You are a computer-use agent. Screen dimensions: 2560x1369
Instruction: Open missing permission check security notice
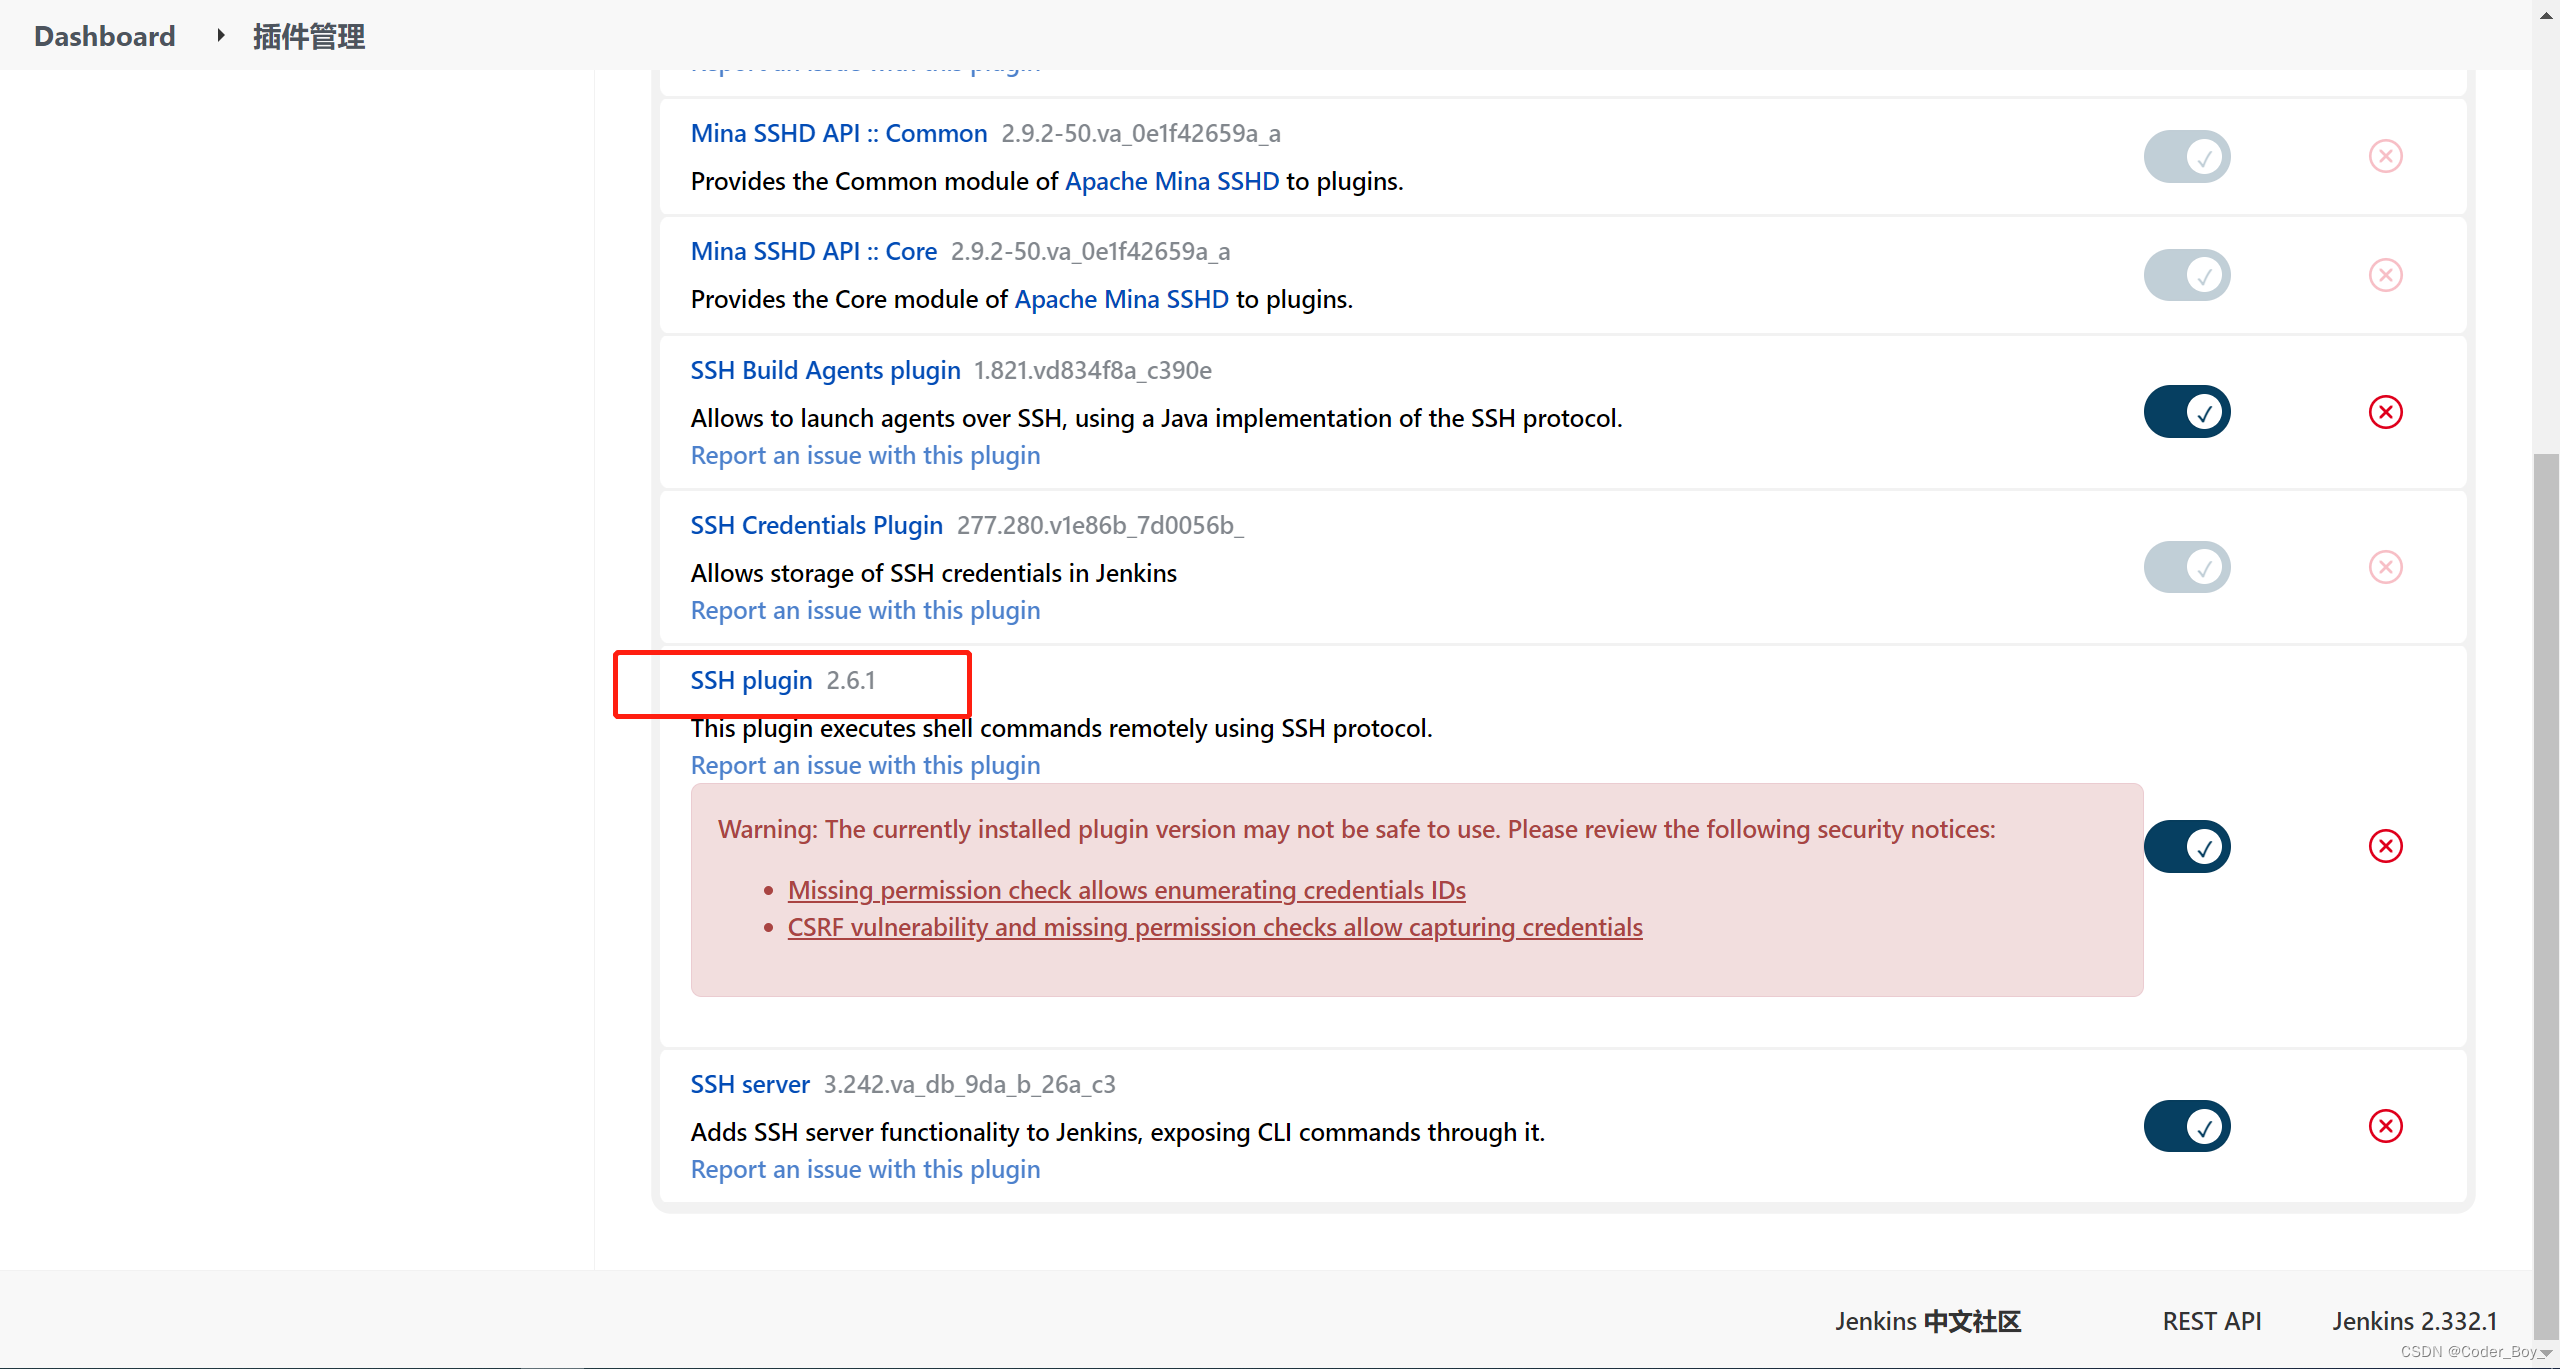click(x=1127, y=890)
